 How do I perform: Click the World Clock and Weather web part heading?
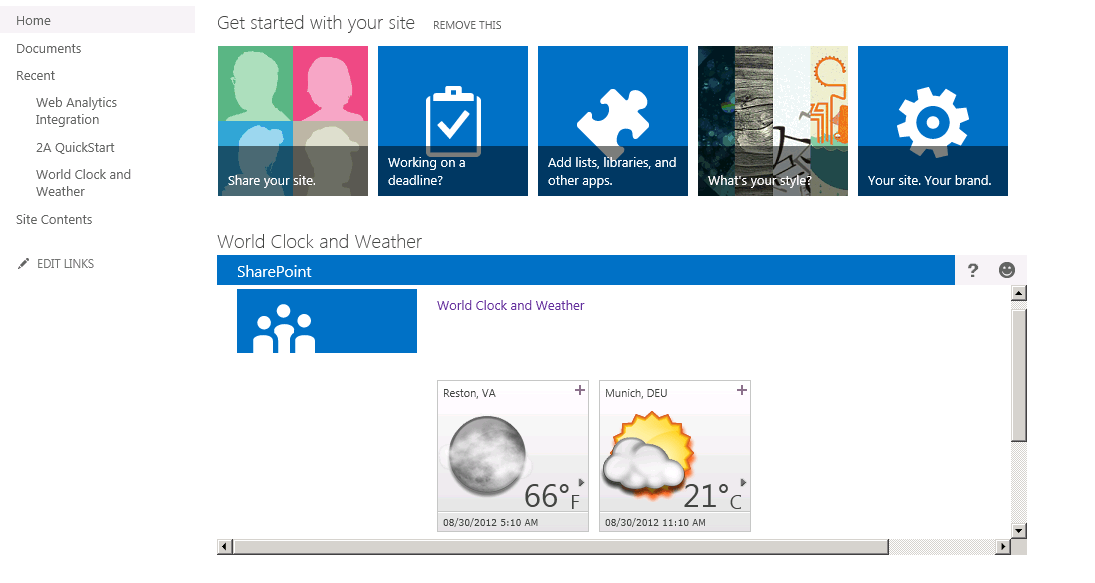[319, 242]
